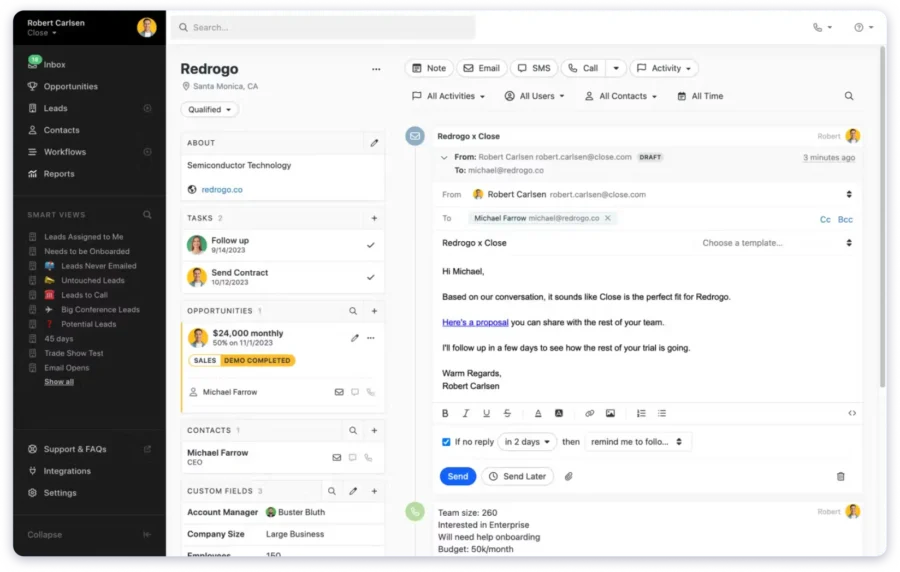The height and width of the screenshot is (572, 900).
Task: Add Cc recipients
Action: 825,219
